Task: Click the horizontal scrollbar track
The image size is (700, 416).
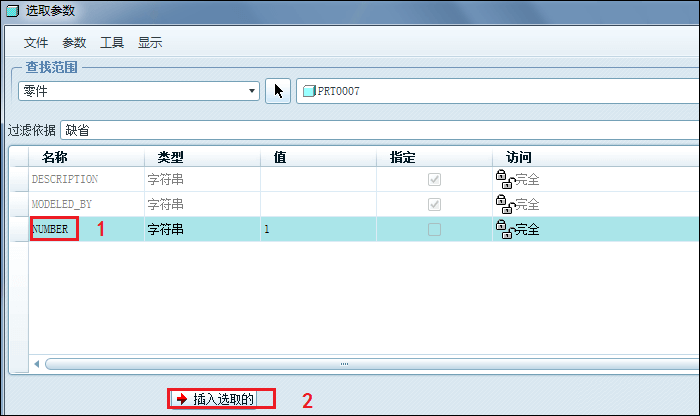Action: [x=372, y=364]
